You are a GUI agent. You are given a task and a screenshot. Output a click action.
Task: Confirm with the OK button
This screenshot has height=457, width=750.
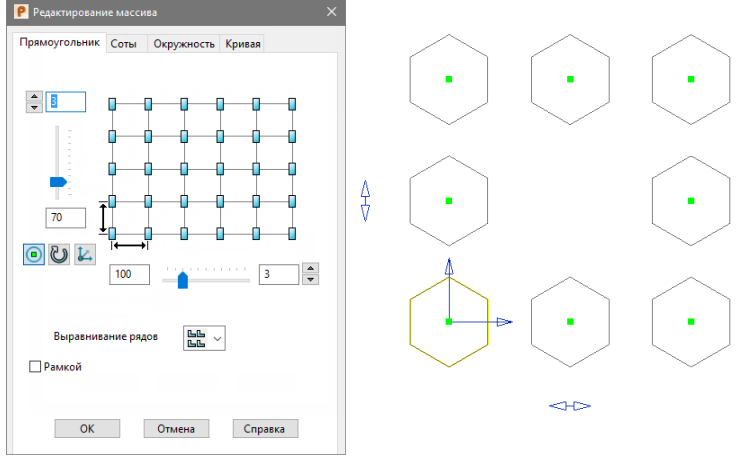click(x=87, y=429)
